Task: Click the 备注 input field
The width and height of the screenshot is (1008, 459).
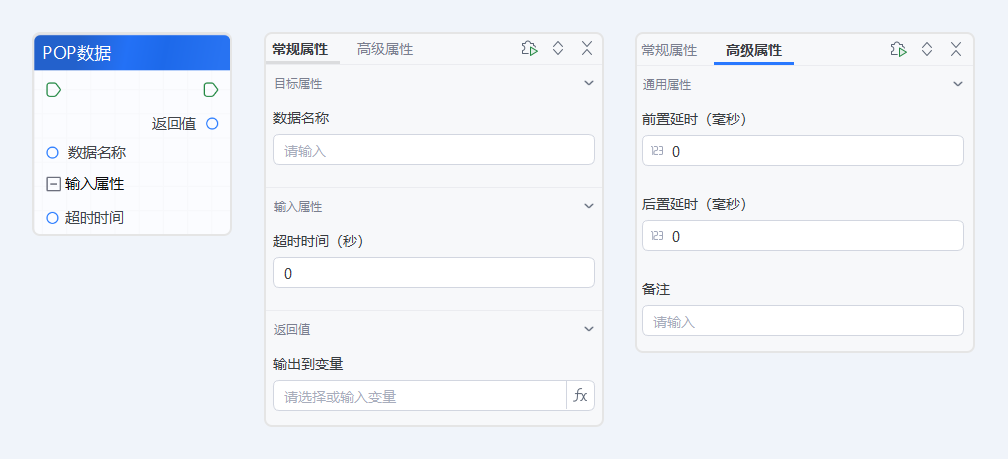Action: (x=803, y=321)
